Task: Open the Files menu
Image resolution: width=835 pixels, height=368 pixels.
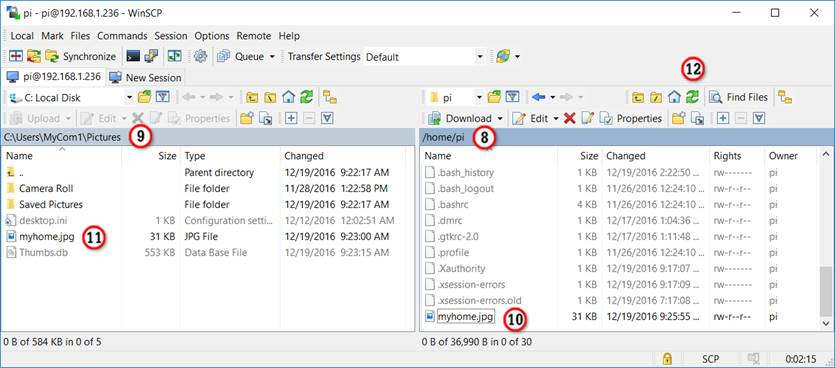Action: click(80, 36)
